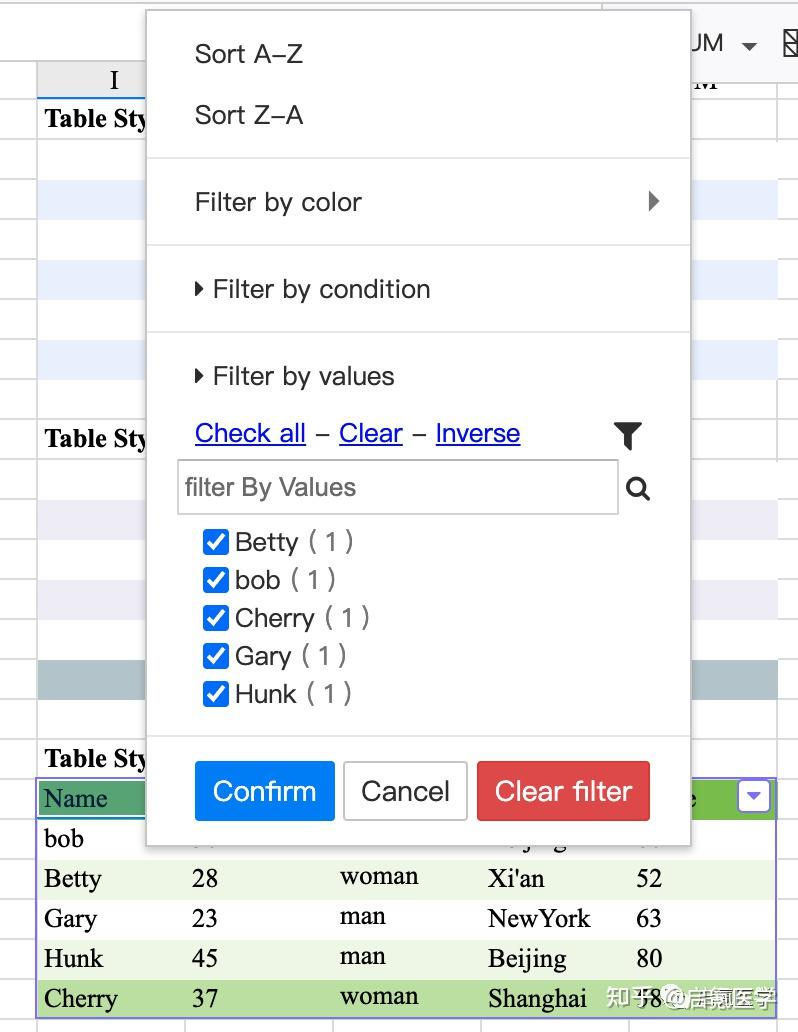This screenshot has height=1032, width=798.
Task: Open the filter dropdown on the table header
Action: coord(754,797)
